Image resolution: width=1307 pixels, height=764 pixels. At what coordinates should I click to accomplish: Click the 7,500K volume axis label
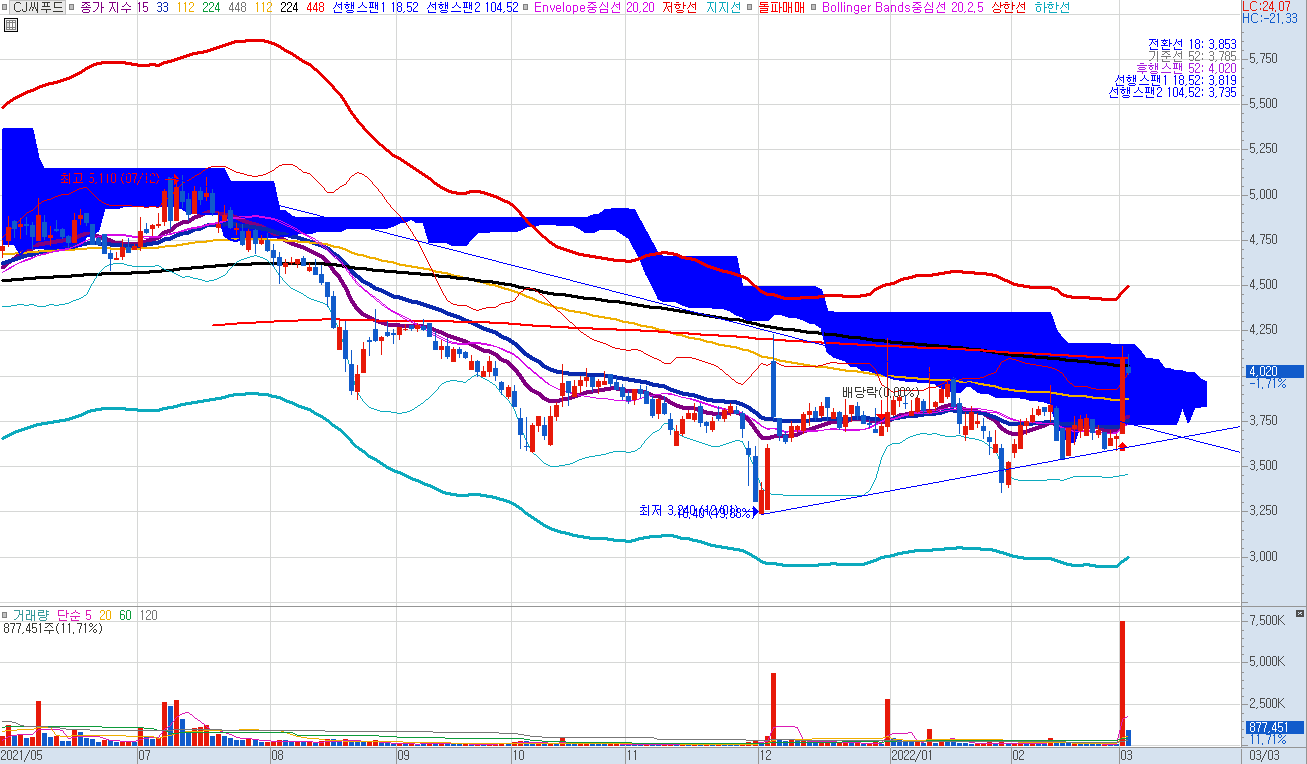click(x=1265, y=621)
